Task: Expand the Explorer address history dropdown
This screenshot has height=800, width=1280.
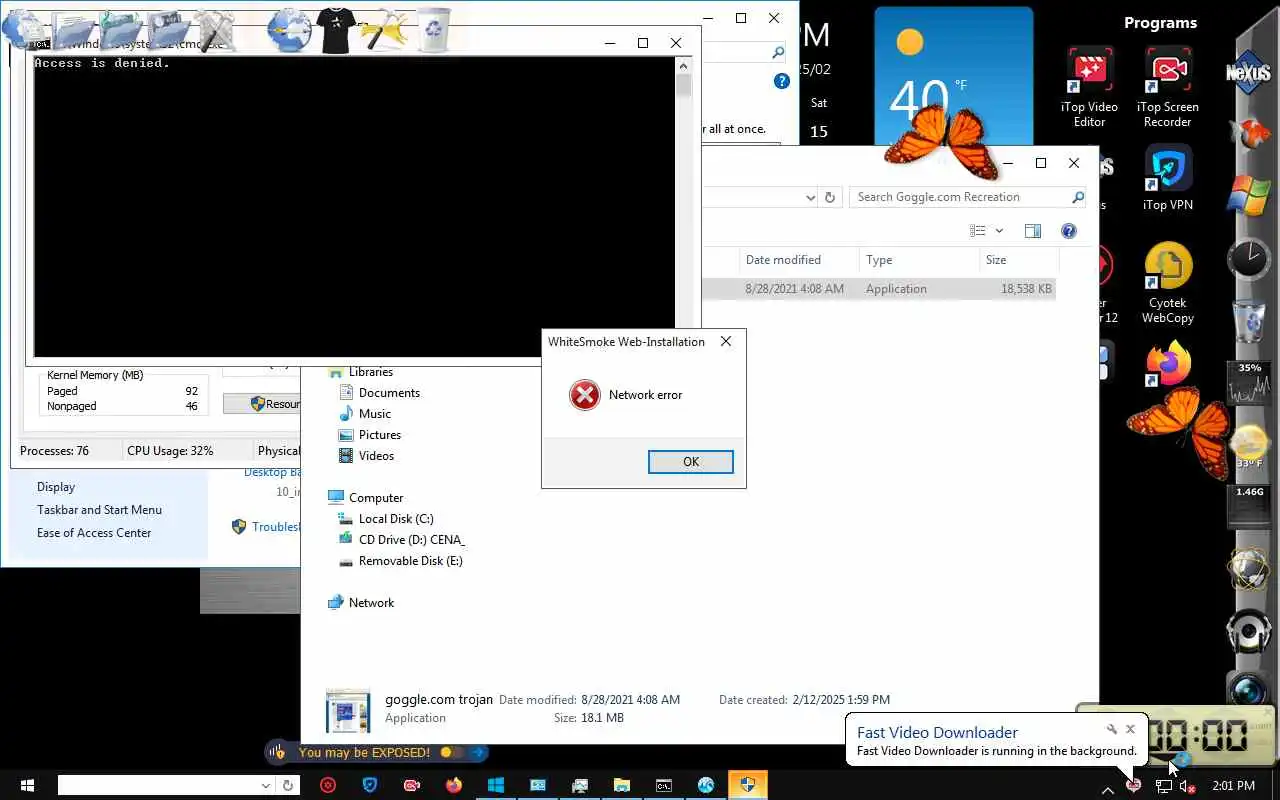Action: pyautogui.click(x=811, y=198)
